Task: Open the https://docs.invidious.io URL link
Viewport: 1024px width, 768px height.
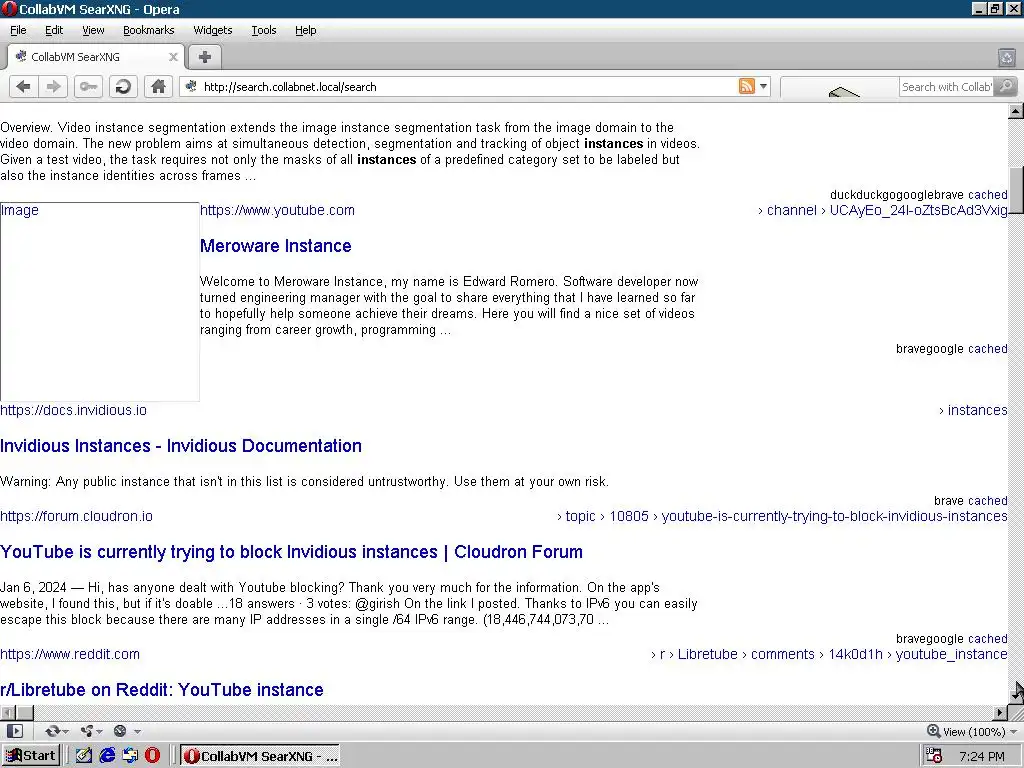Action: pyautogui.click(x=73, y=410)
